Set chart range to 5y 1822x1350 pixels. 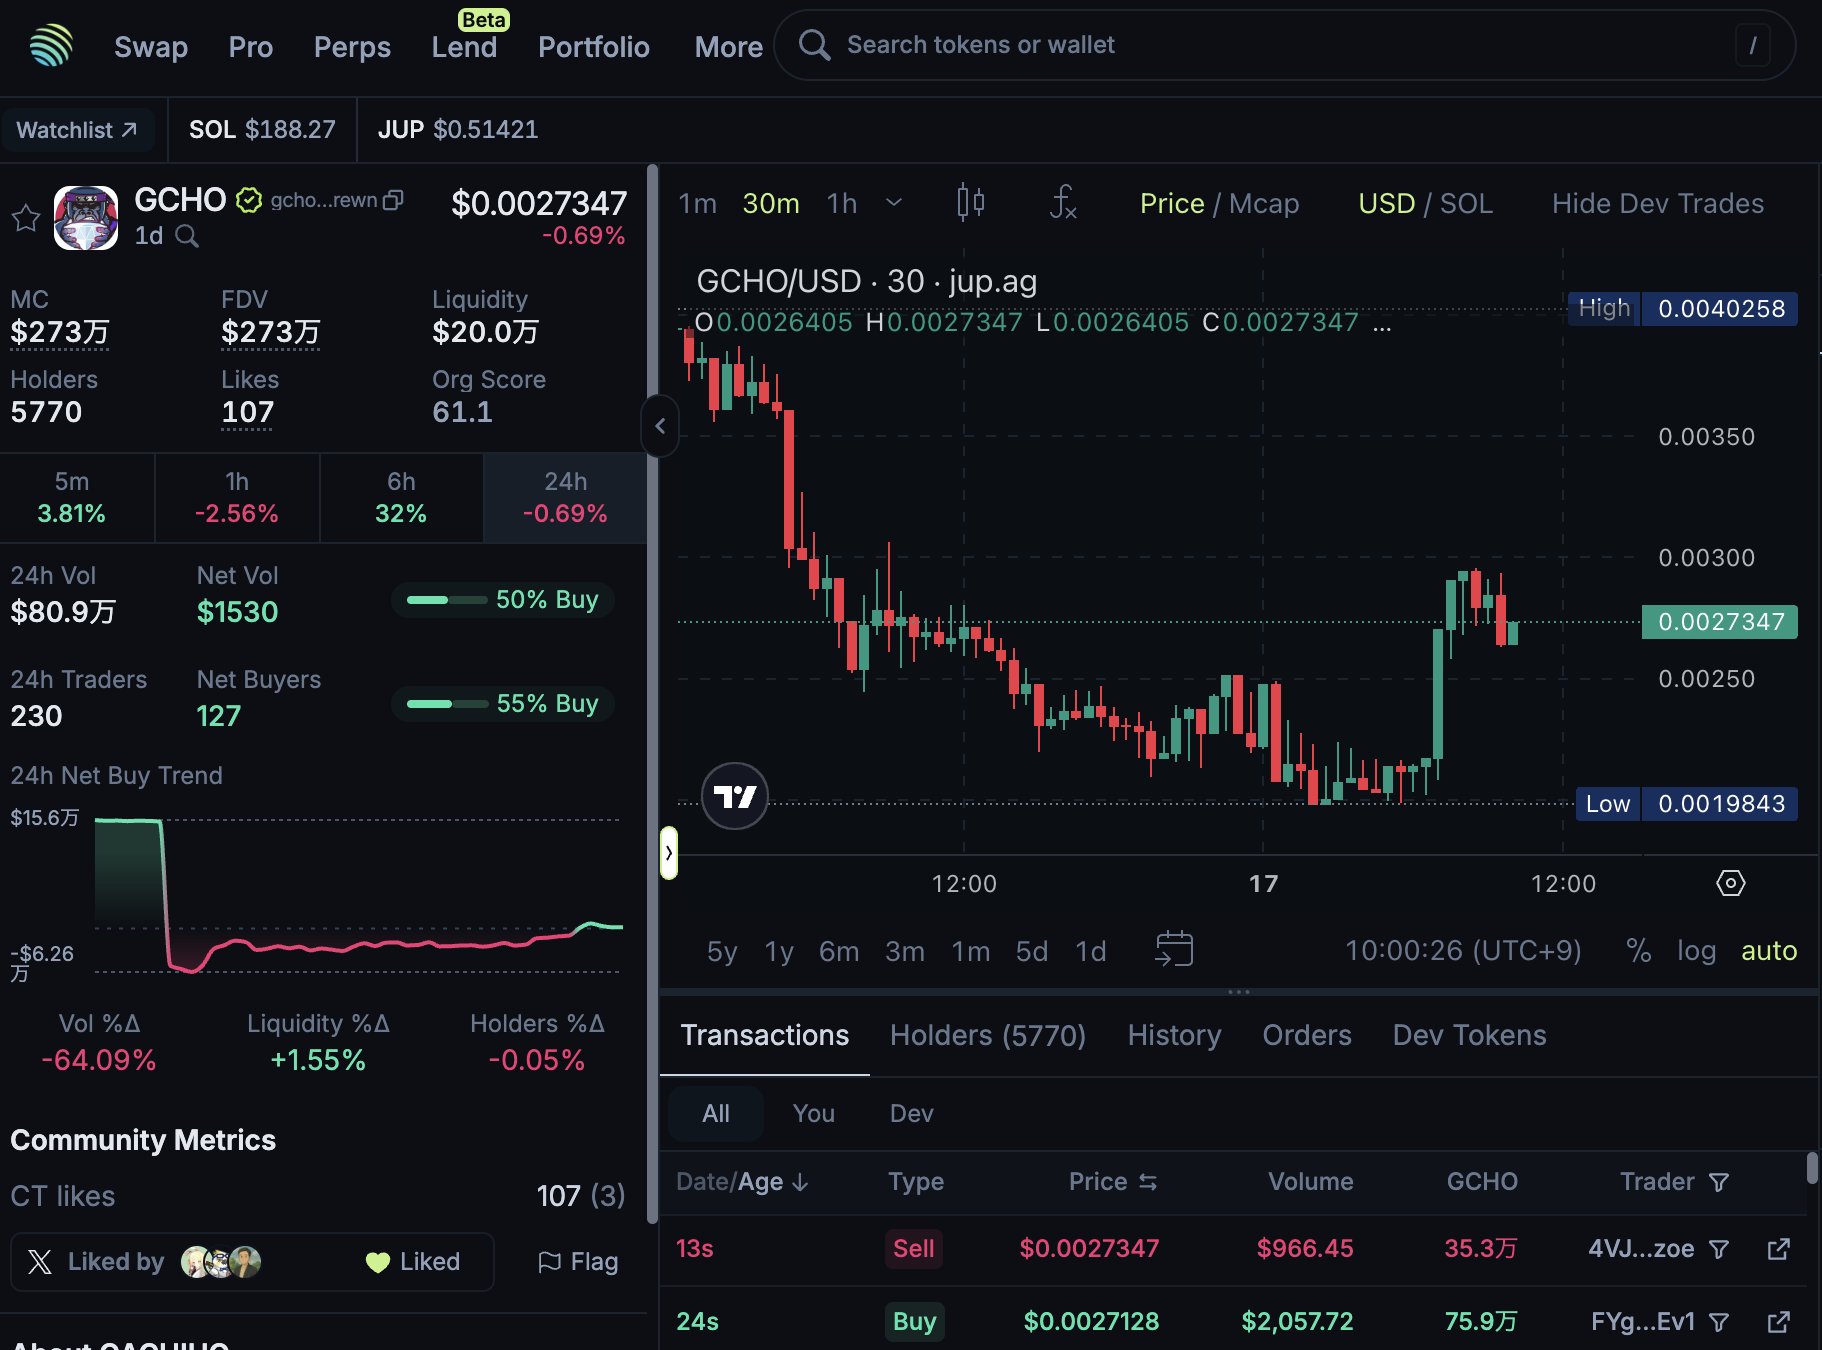(722, 951)
